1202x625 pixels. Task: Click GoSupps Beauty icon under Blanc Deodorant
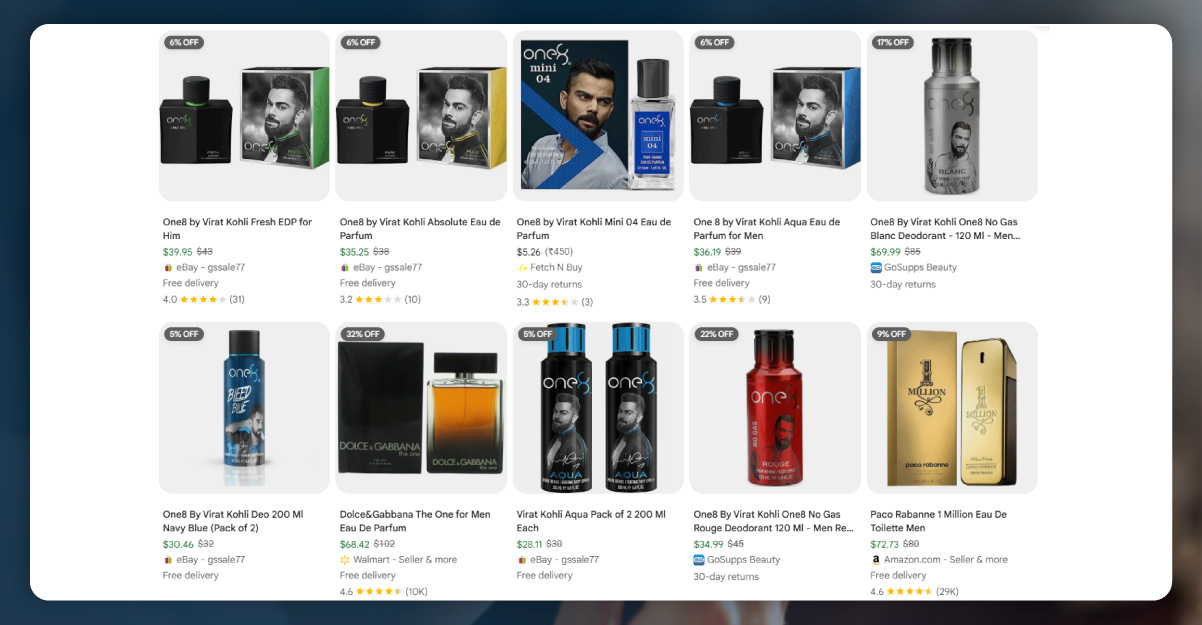pyautogui.click(x=876, y=268)
